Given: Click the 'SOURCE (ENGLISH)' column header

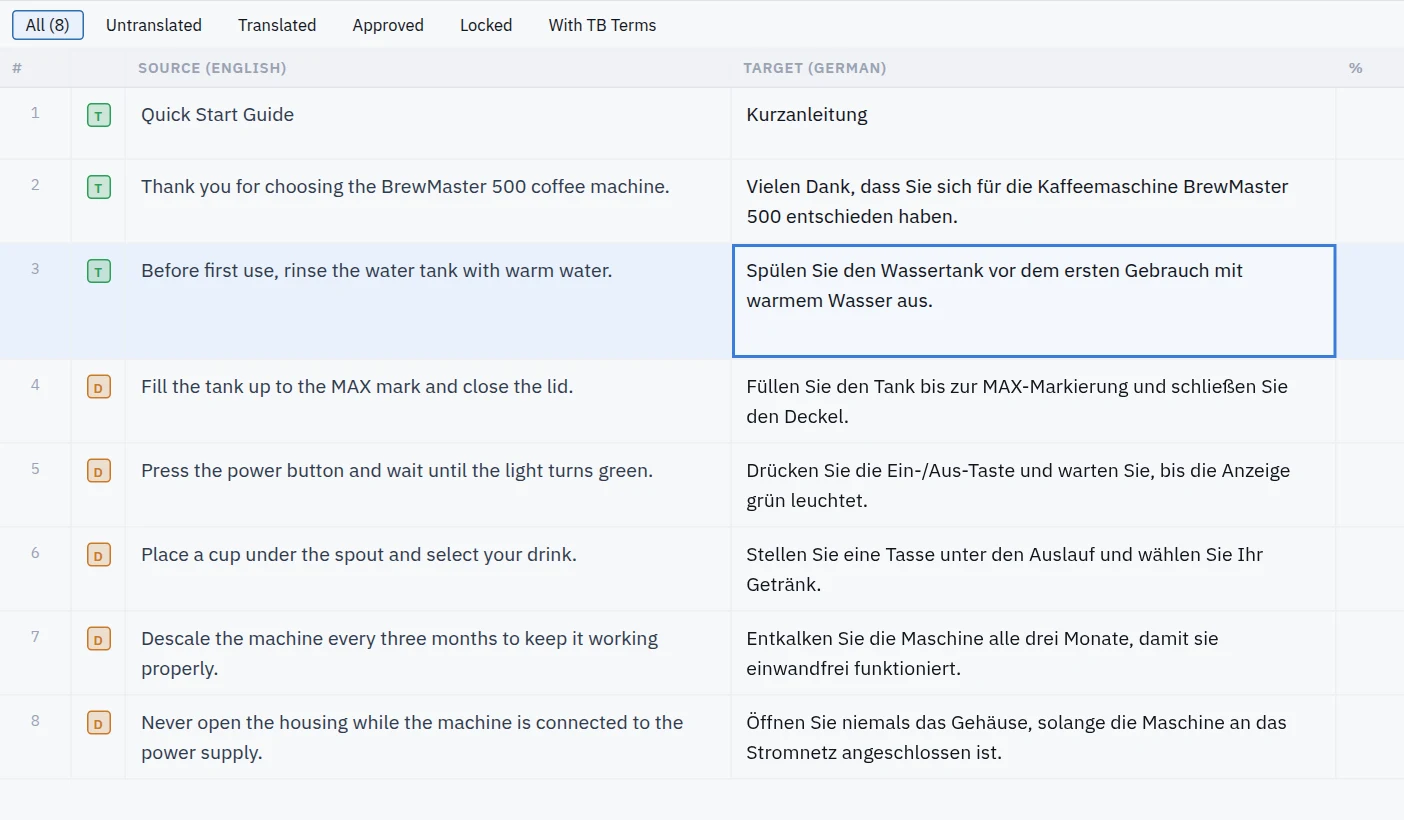Looking at the screenshot, I should (212, 68).
